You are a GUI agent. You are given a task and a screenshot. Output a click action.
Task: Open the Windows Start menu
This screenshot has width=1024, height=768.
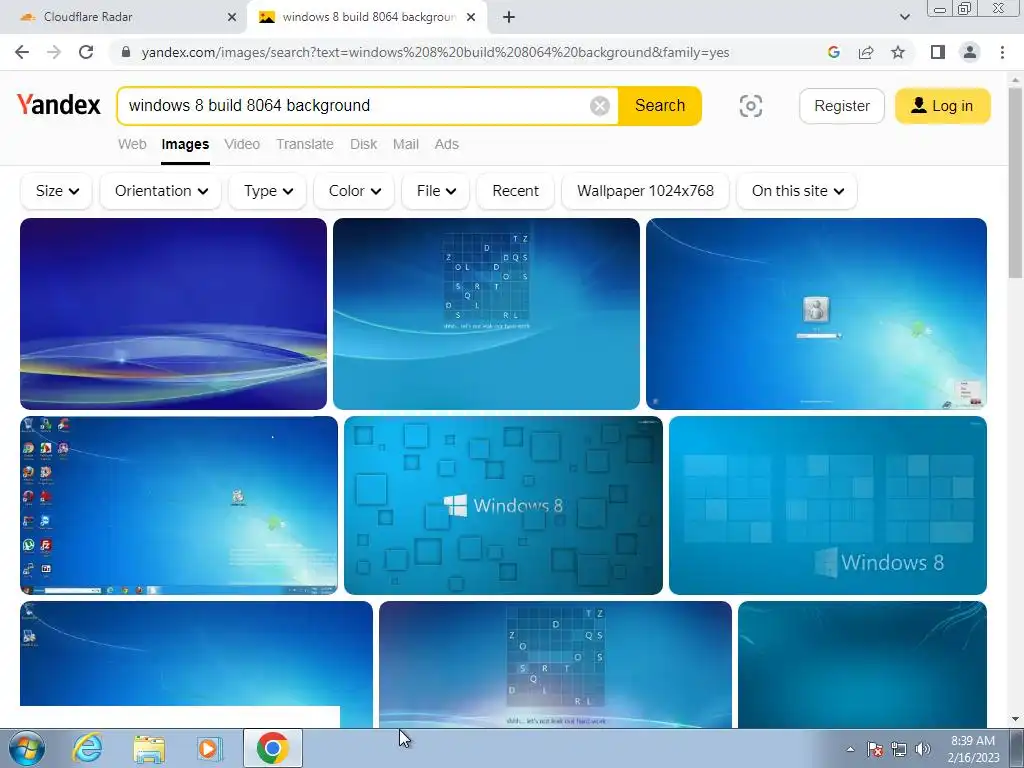click(x=26, y=748)
